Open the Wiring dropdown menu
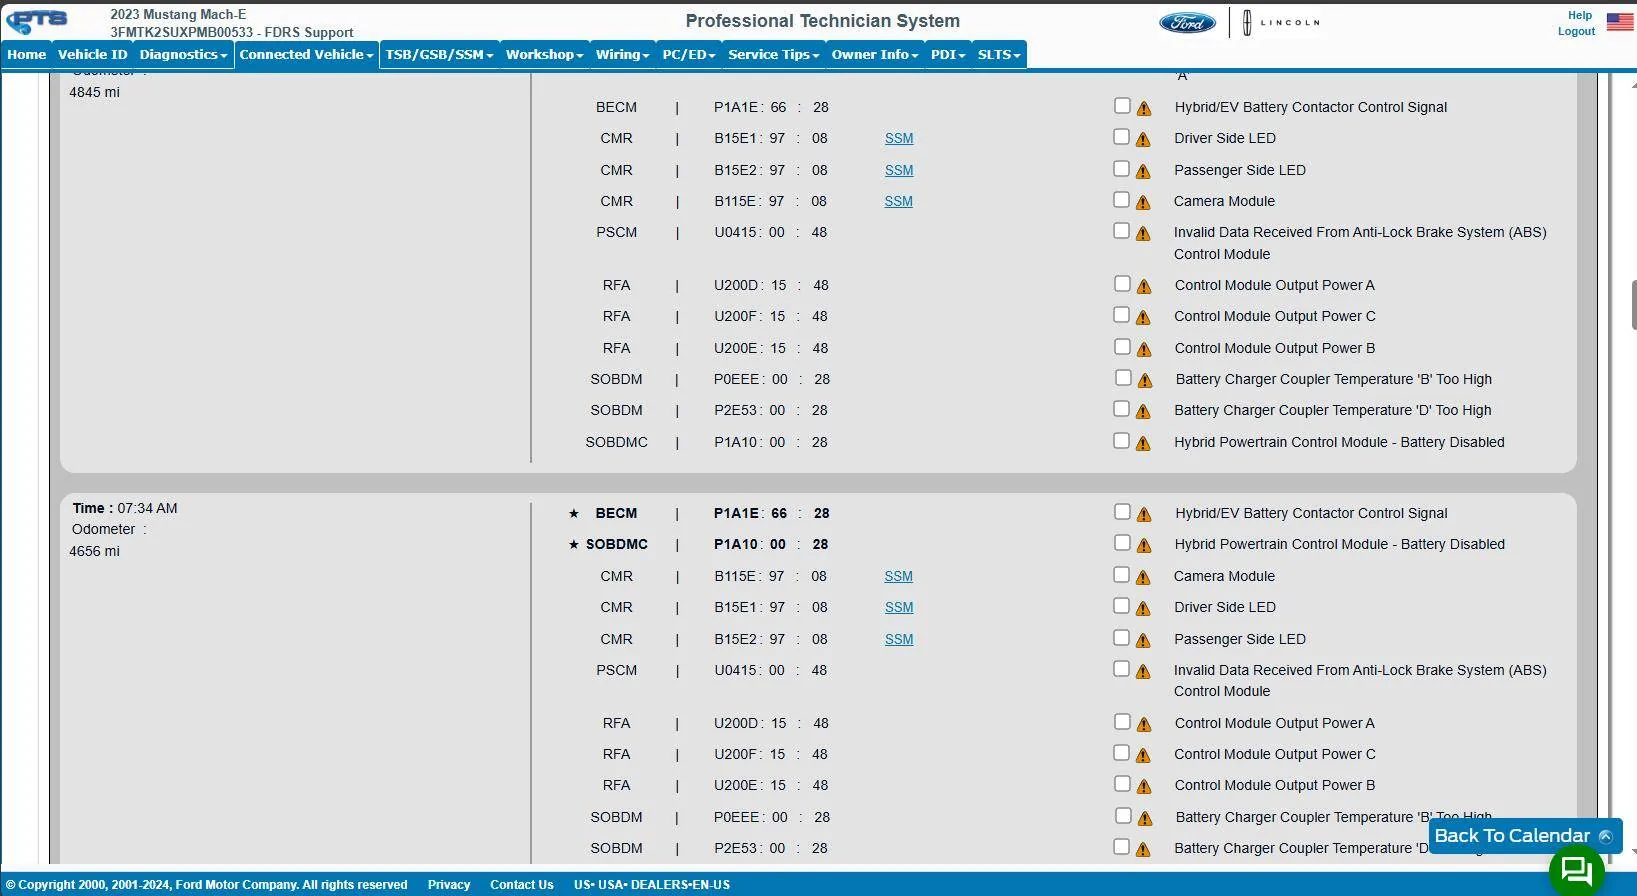 coord(622,55)
